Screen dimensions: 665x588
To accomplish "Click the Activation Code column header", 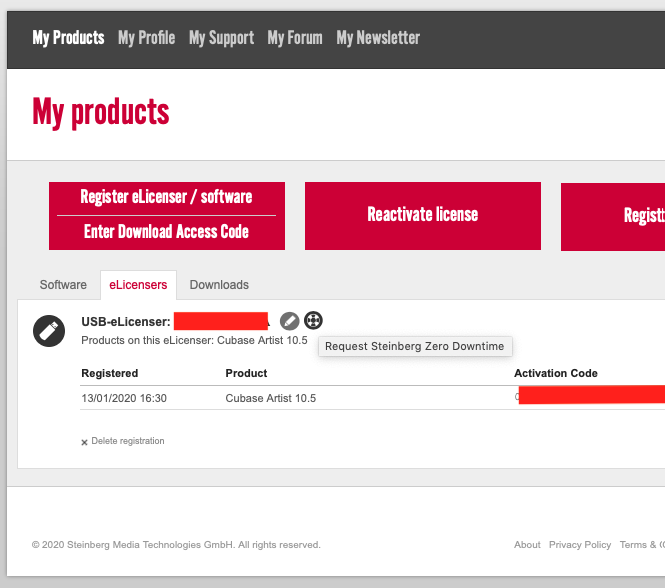I will [556, 373].
